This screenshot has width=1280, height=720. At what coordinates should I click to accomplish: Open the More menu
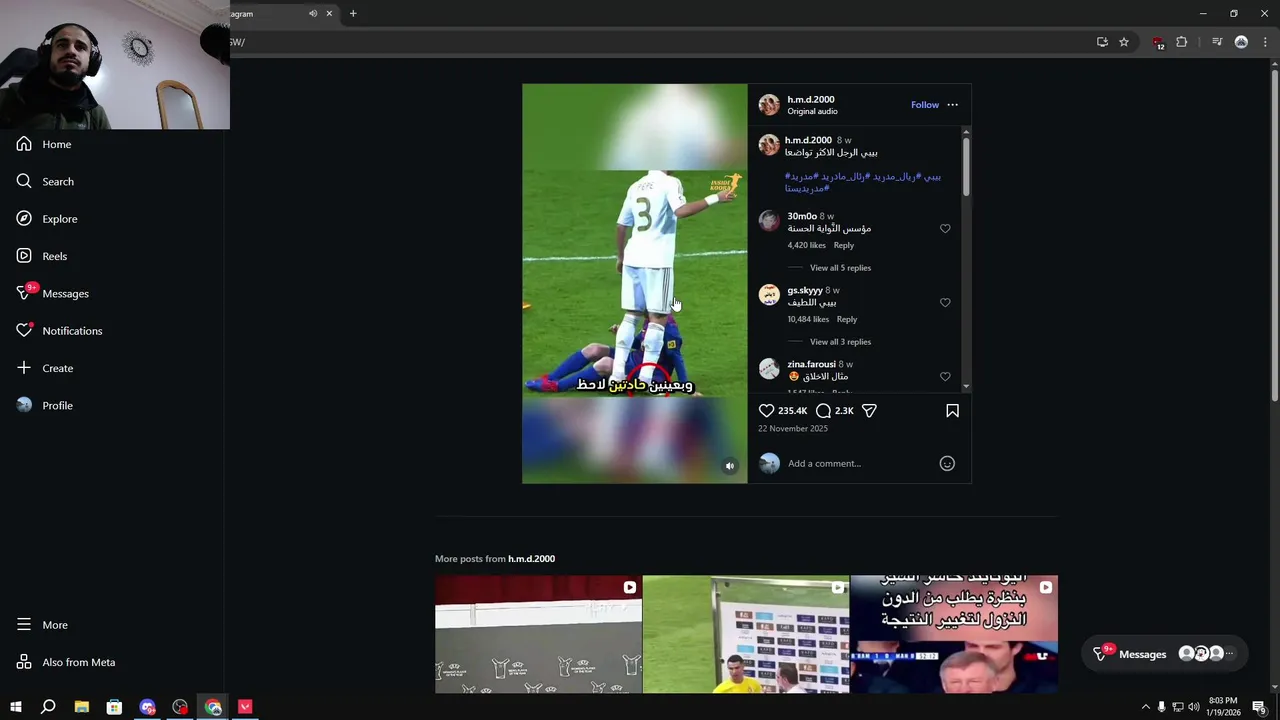pyautogui.click(x=42, y=625)
